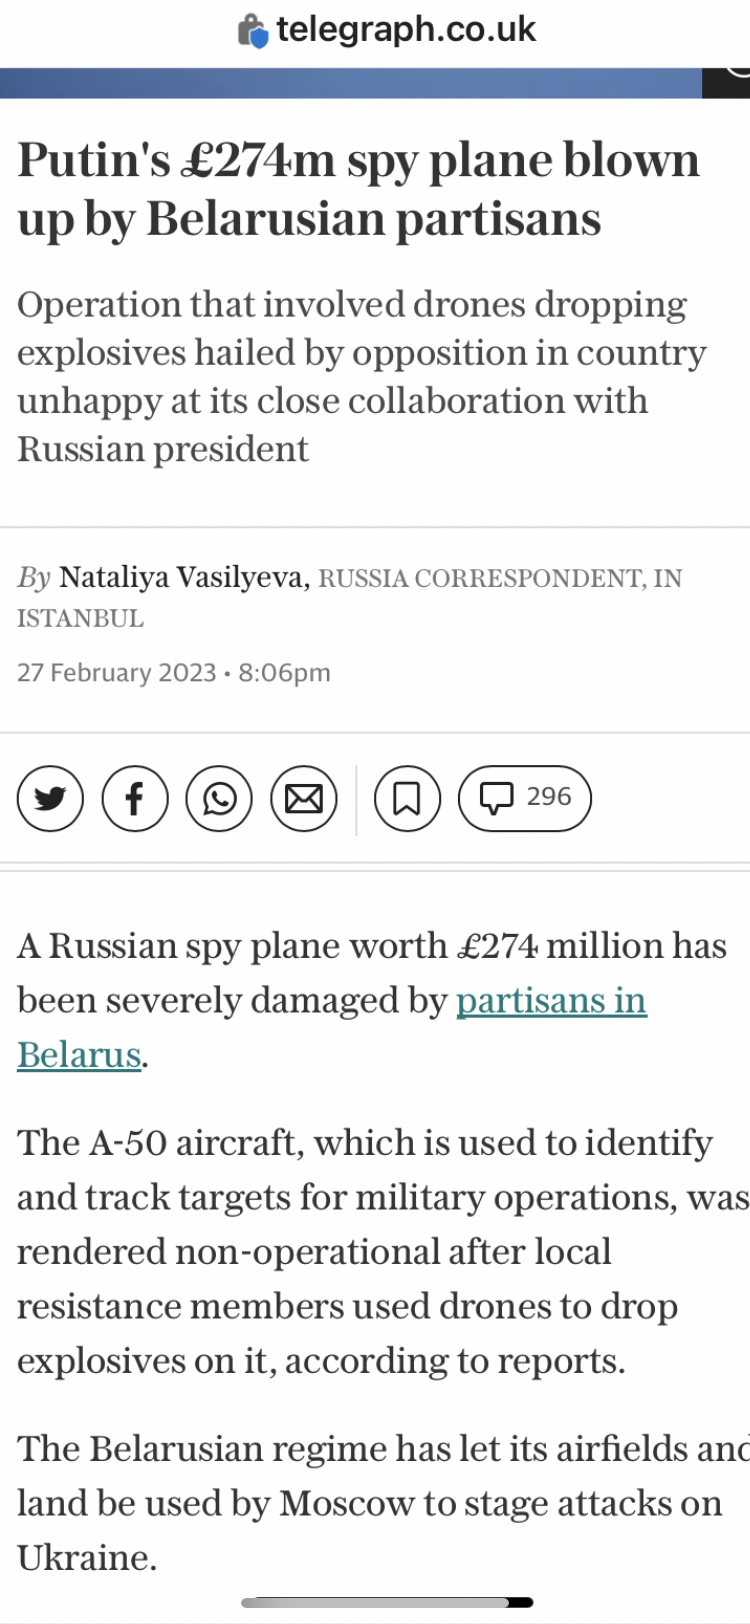
Task: Tap the article subheading about drones
Action: [x=362, y=376]
